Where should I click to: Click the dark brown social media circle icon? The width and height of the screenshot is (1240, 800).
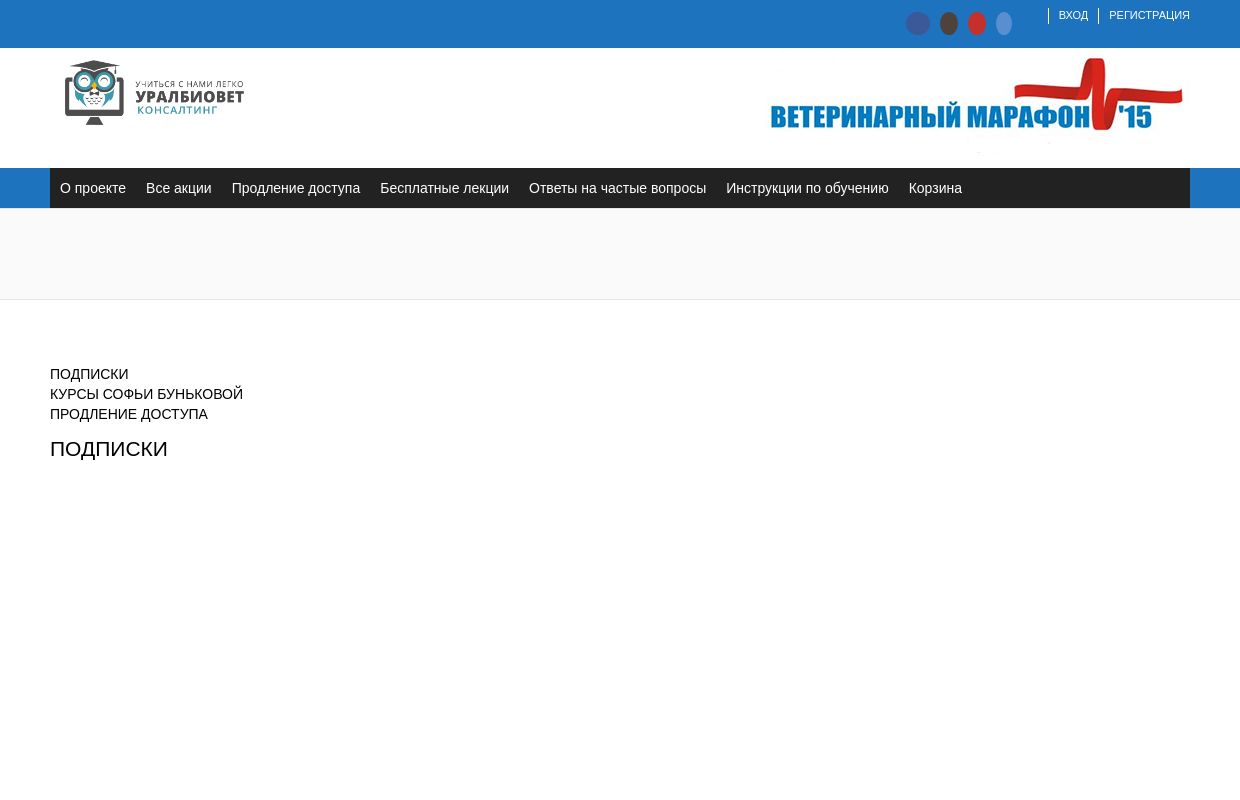click(948, 23)
